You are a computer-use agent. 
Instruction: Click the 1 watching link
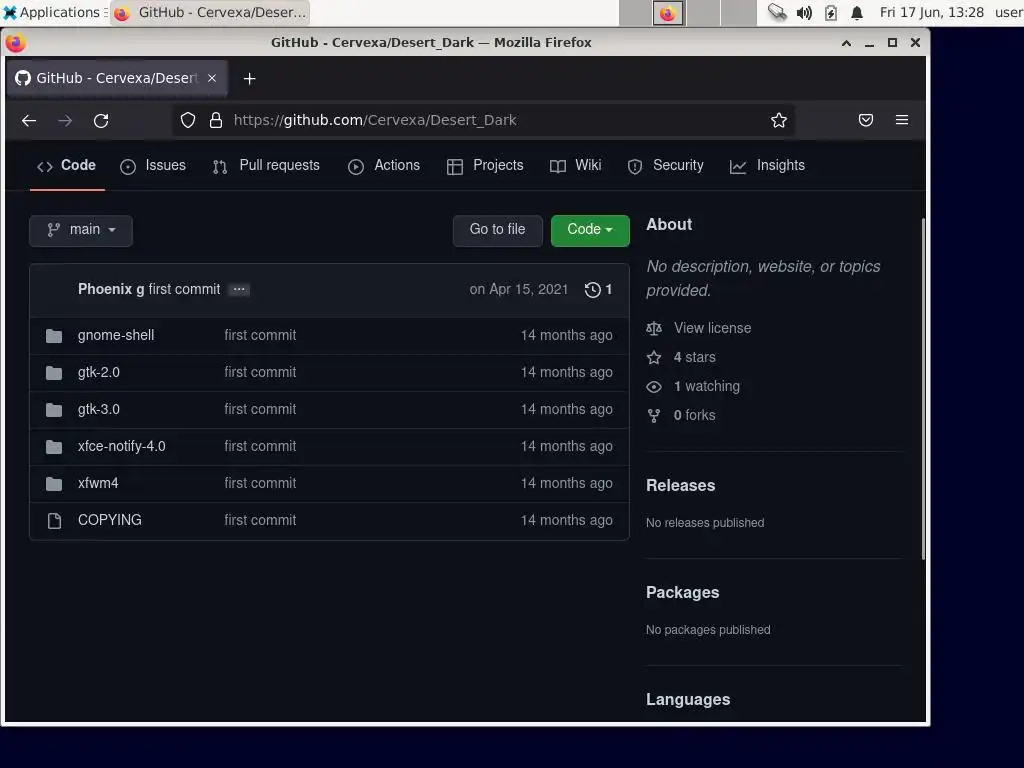(x=707, y=386)
